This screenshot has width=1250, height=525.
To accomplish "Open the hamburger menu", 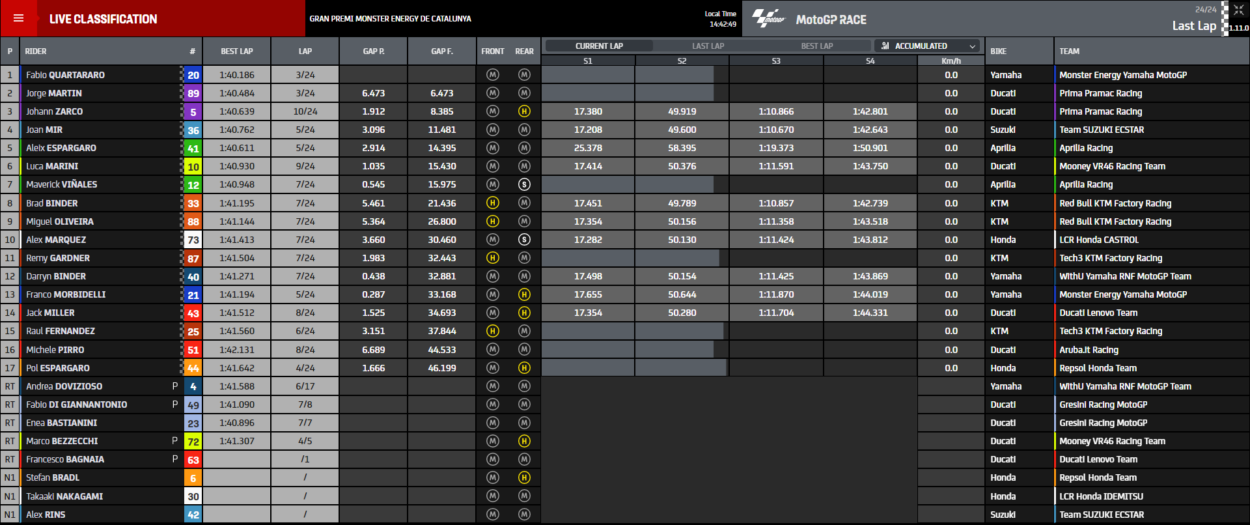I will [x=18, y=18].
